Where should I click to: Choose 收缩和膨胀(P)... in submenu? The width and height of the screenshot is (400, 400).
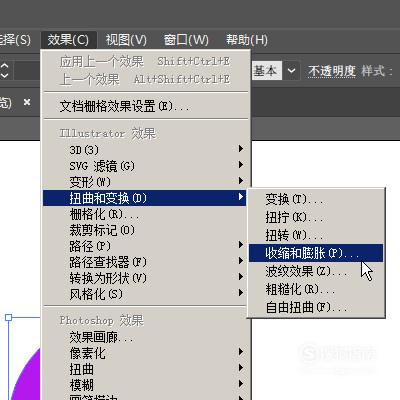316,253
